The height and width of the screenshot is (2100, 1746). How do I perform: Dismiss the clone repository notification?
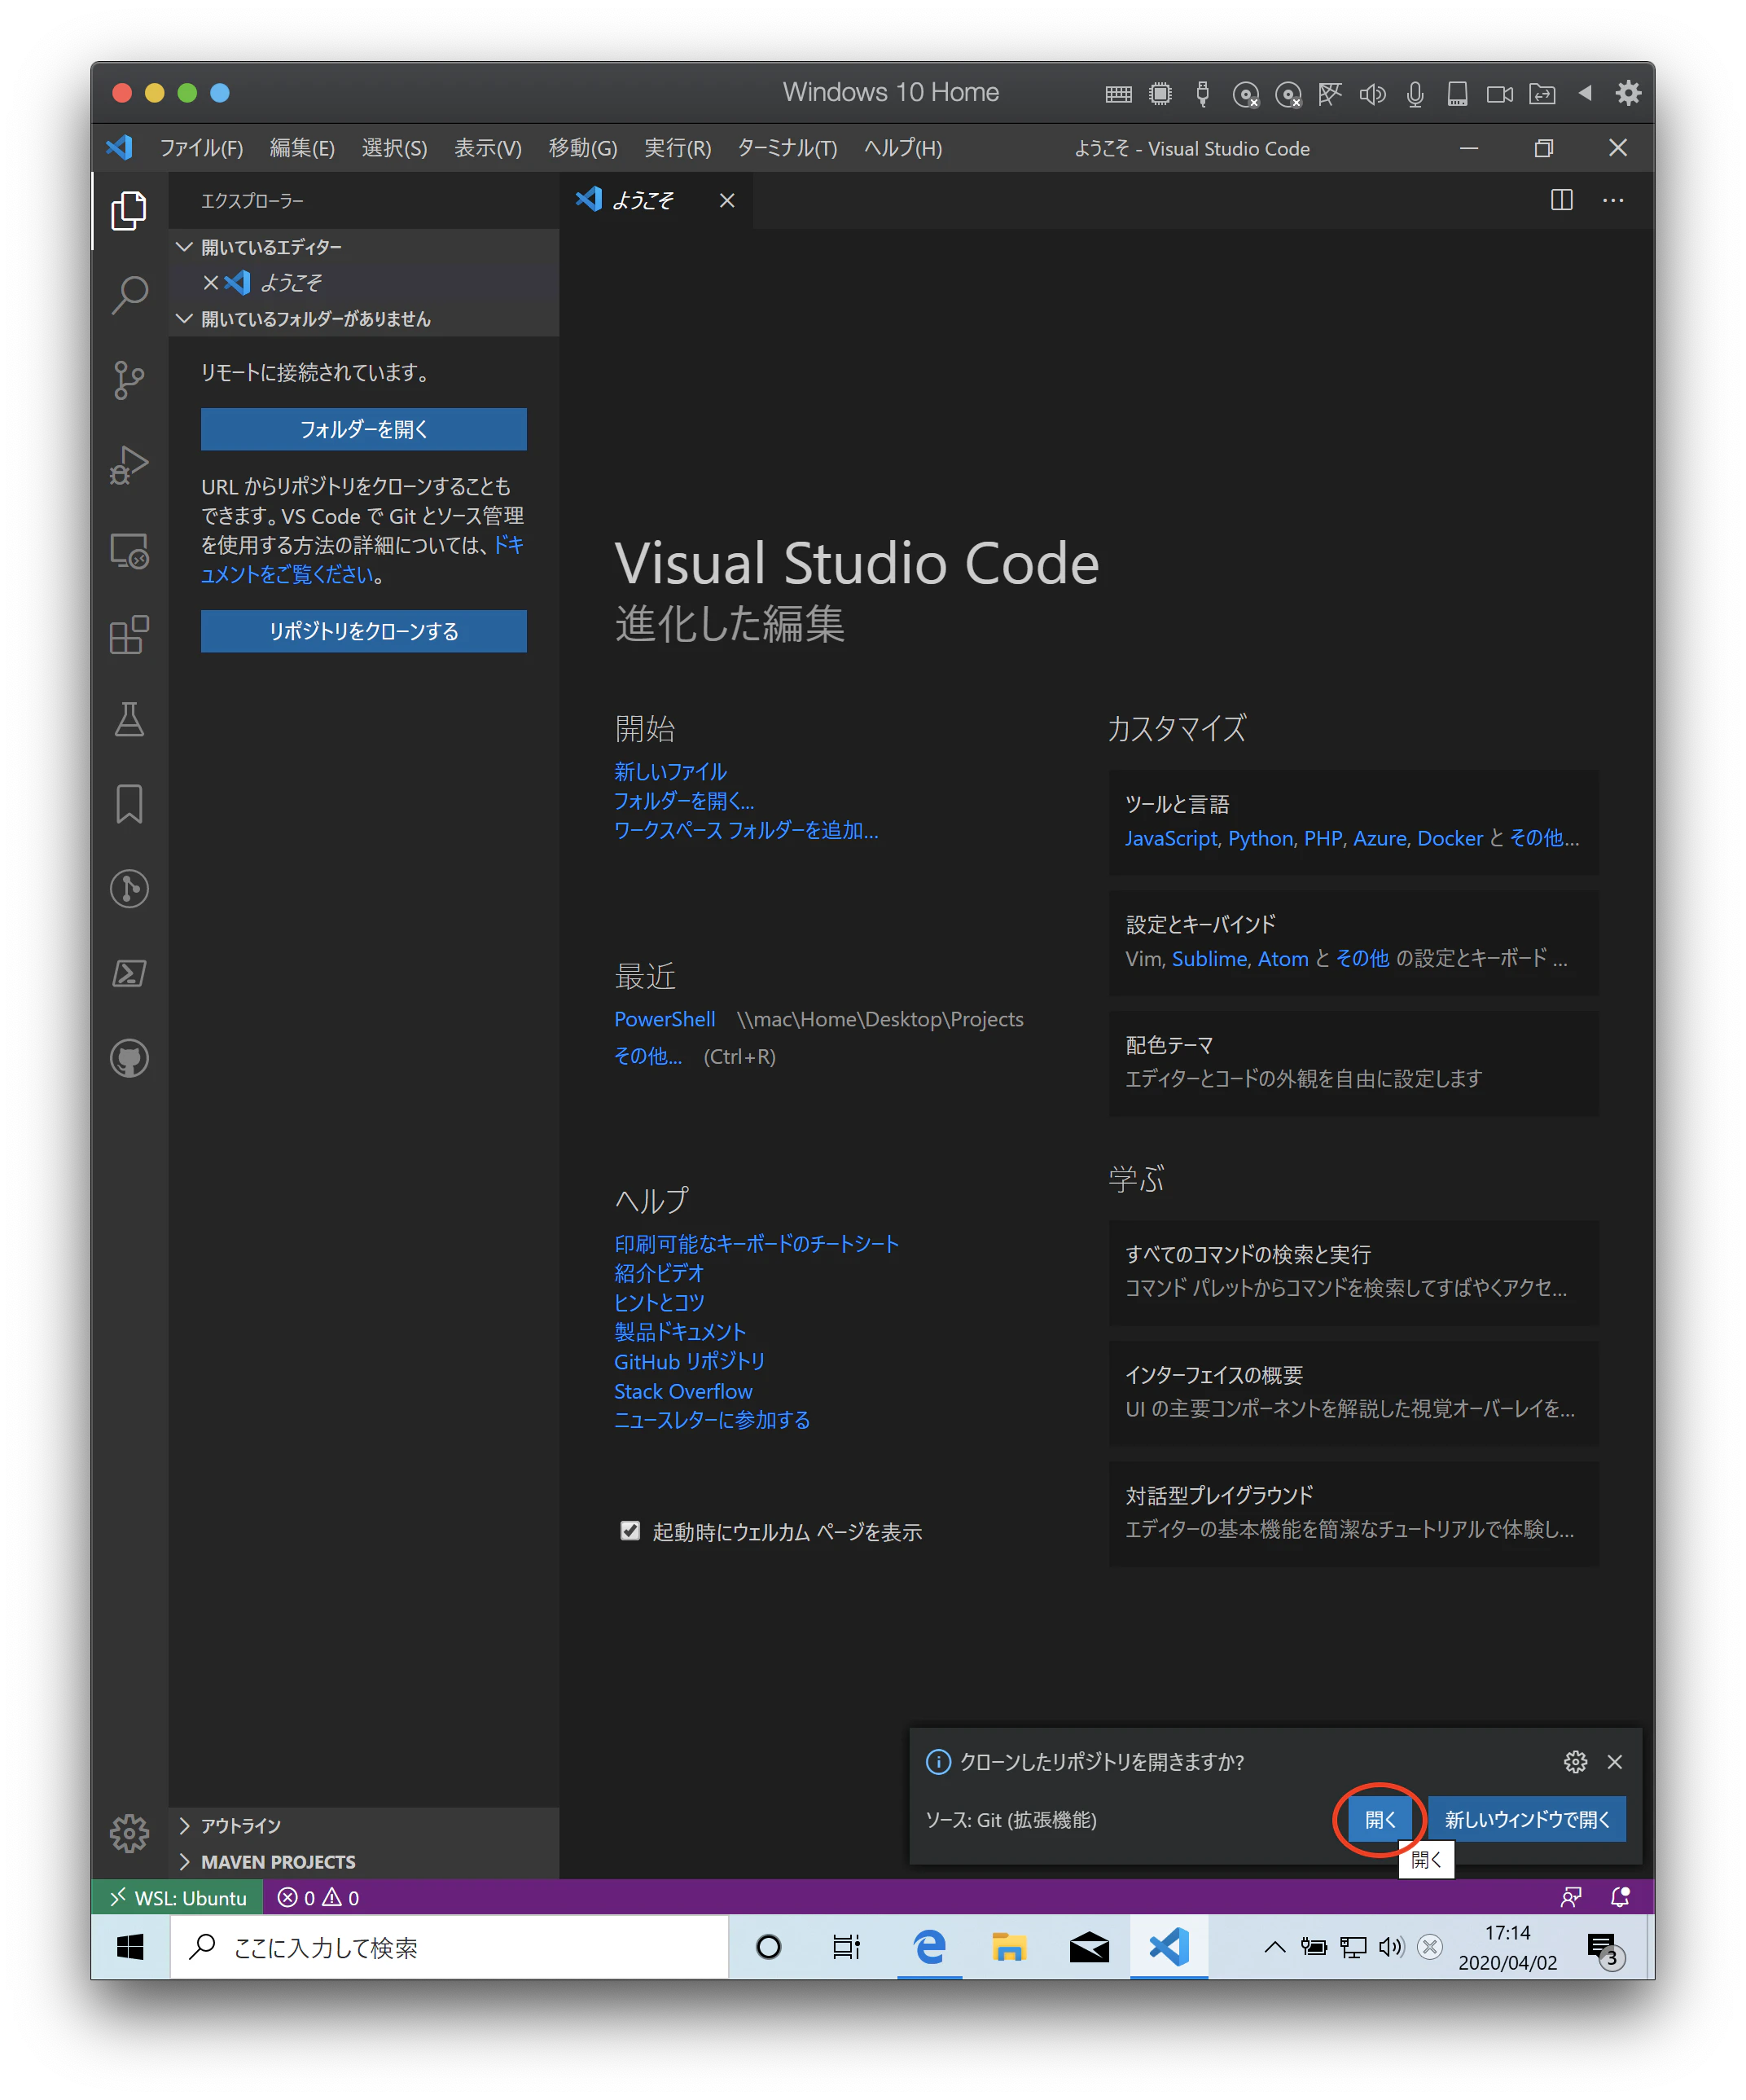(1614, 1762)
